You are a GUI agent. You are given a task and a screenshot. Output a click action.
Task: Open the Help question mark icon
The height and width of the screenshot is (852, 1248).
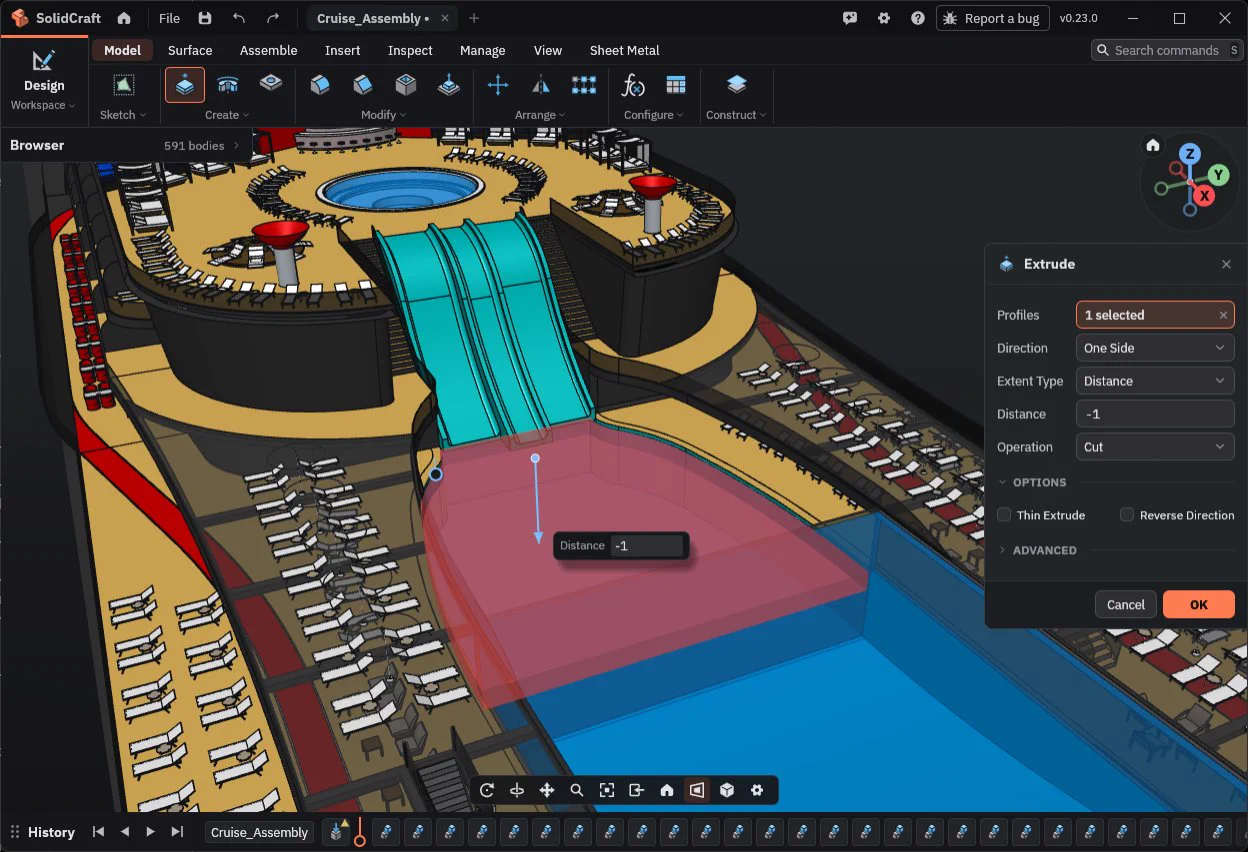(x=917, y=18)
